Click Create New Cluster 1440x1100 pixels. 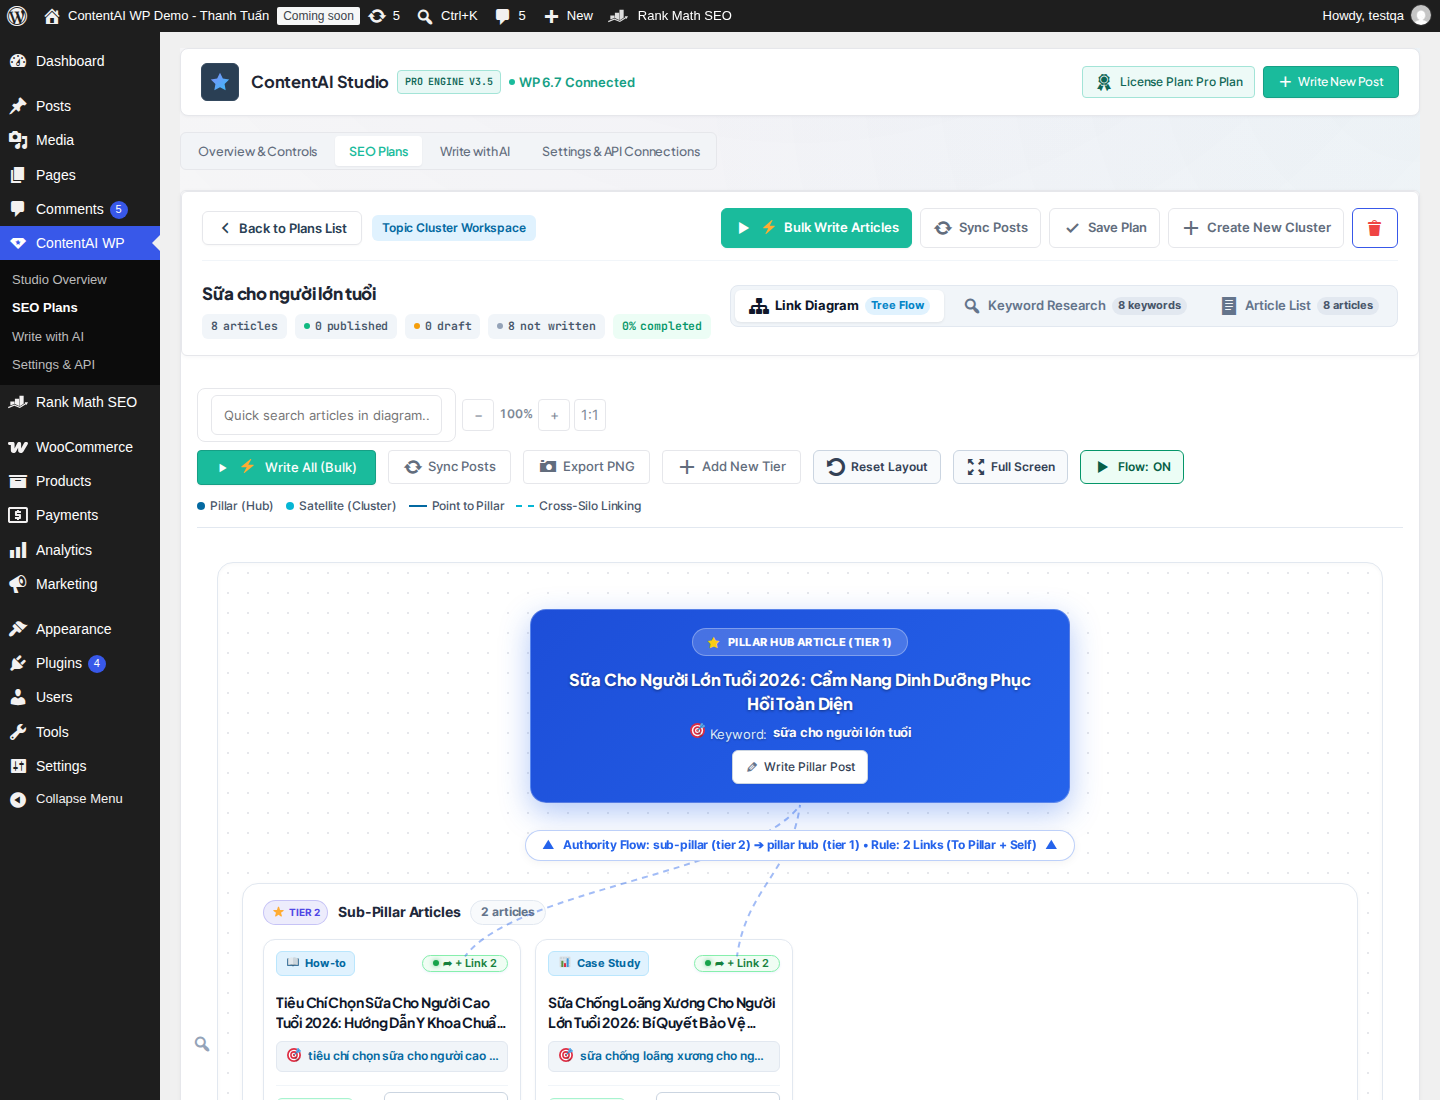(1256, 228)
